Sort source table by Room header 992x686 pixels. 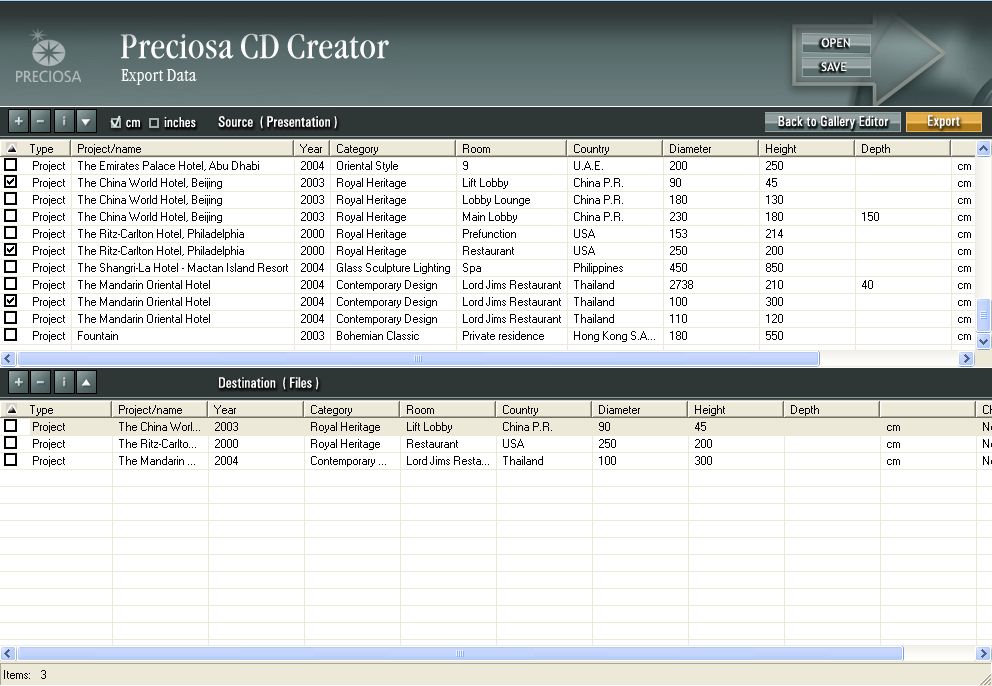(x=511, y=149)
